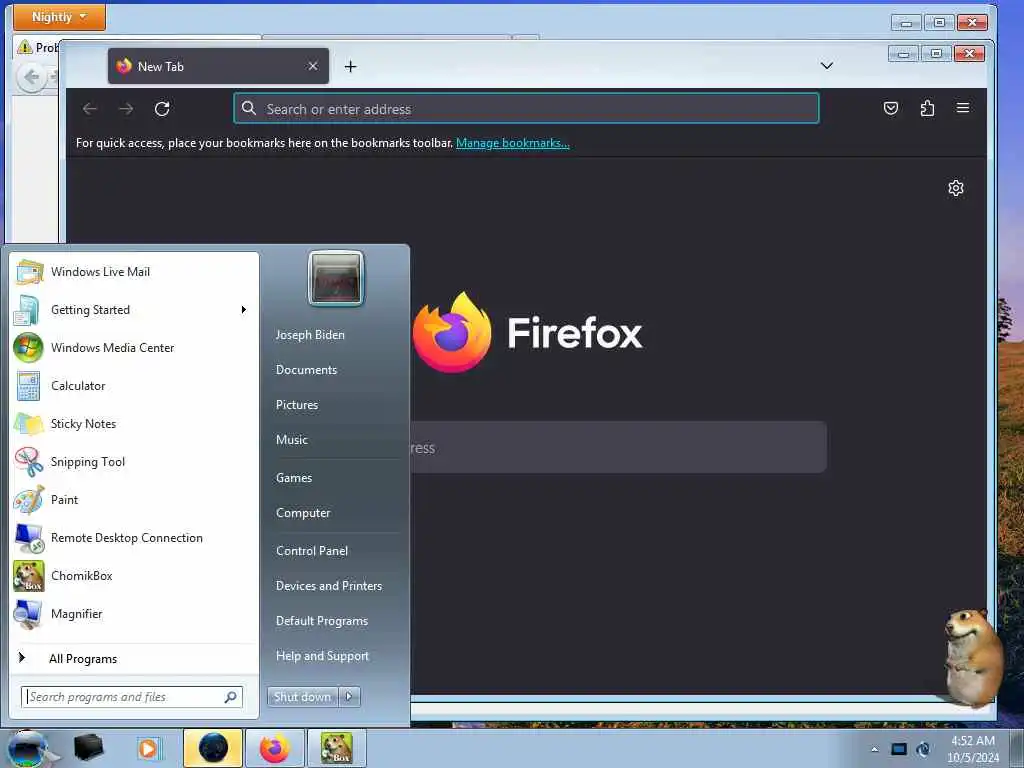Viewport: 1024px width, 768px height.
Task: Open a new tab with plus button
Action: coord(350,67)
